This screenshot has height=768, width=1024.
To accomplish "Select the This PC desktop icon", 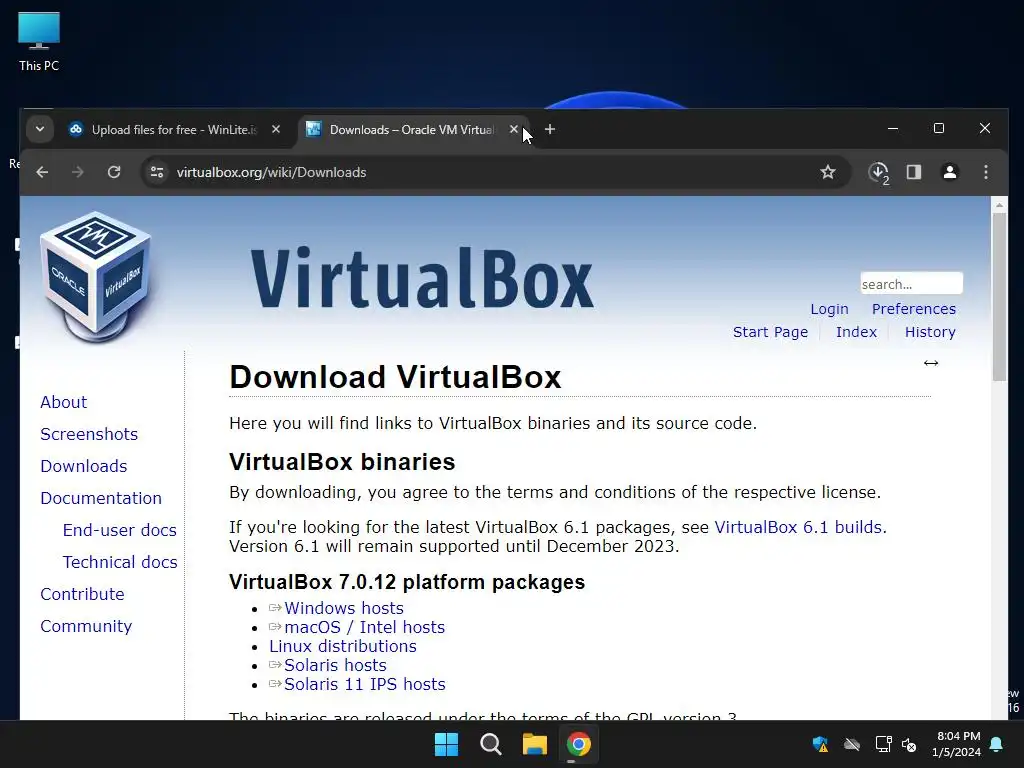I will (x=39, y=42).
